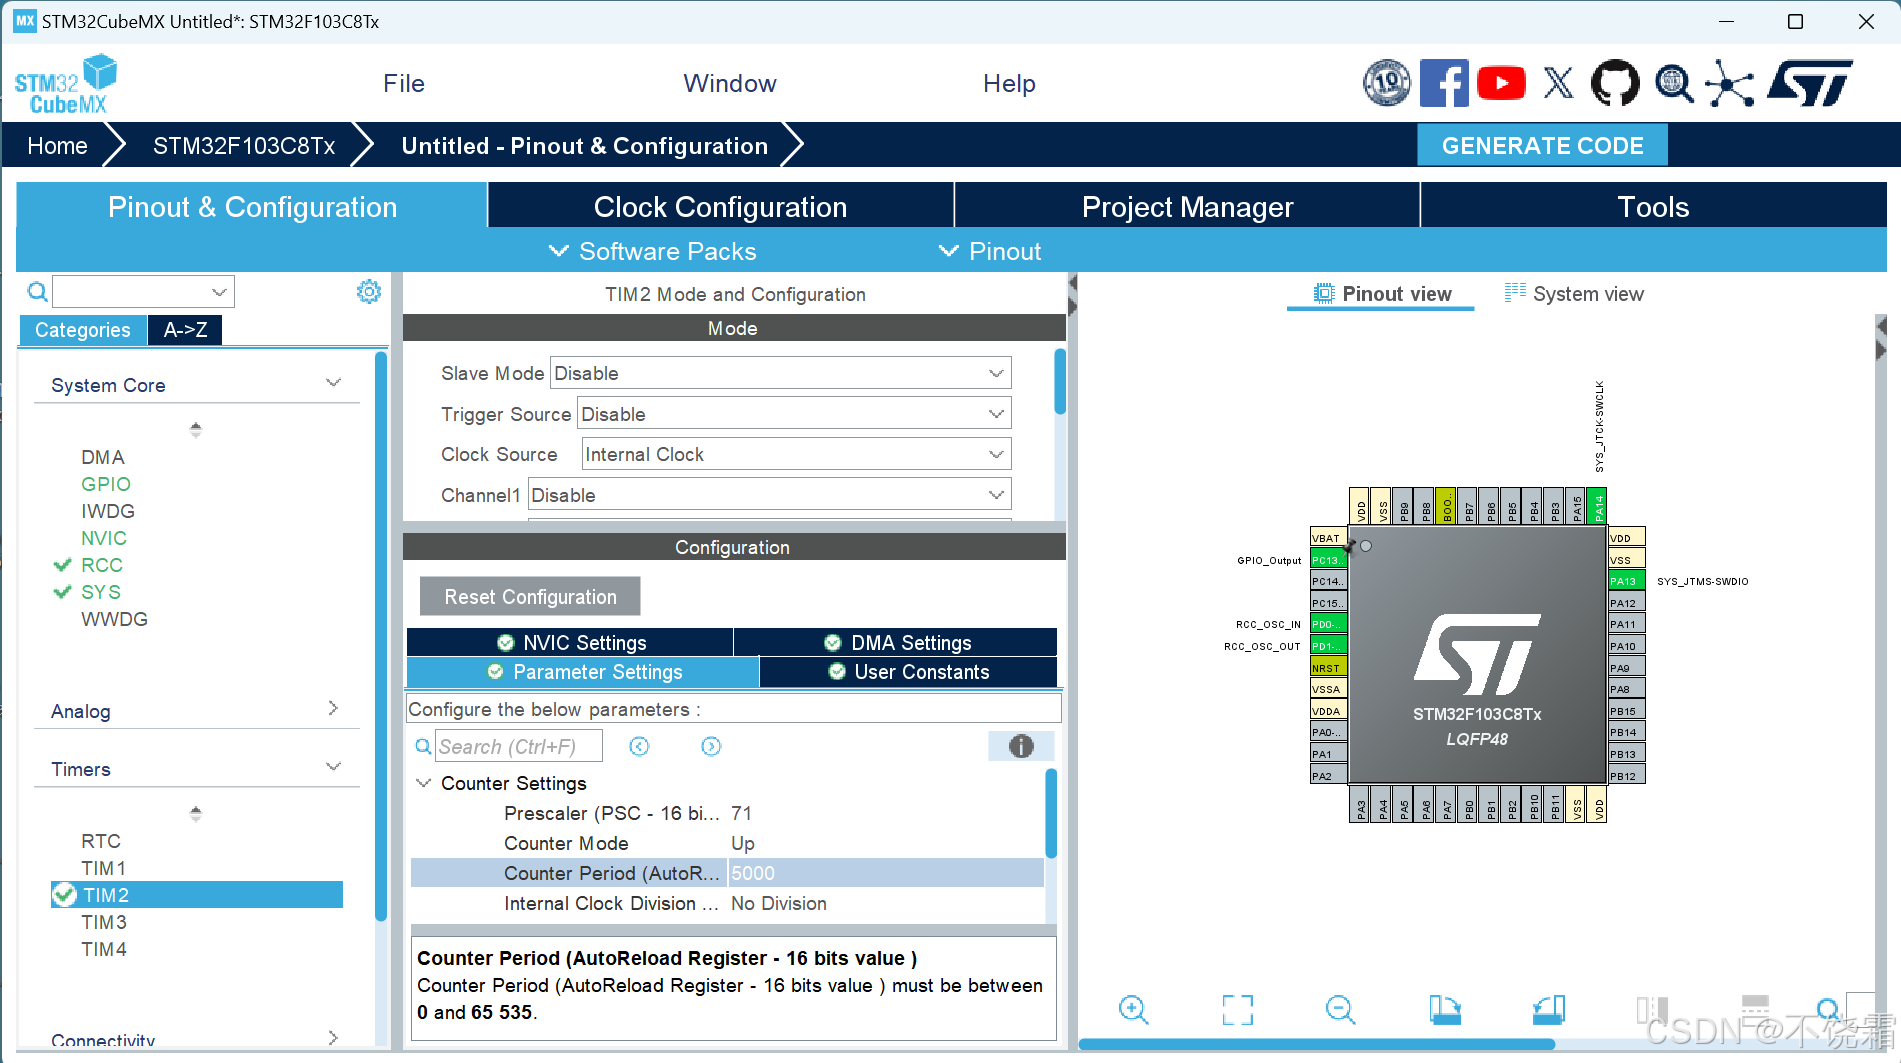Click the globe search wiki icon
The image size is (1901, 1063).
1674,84
